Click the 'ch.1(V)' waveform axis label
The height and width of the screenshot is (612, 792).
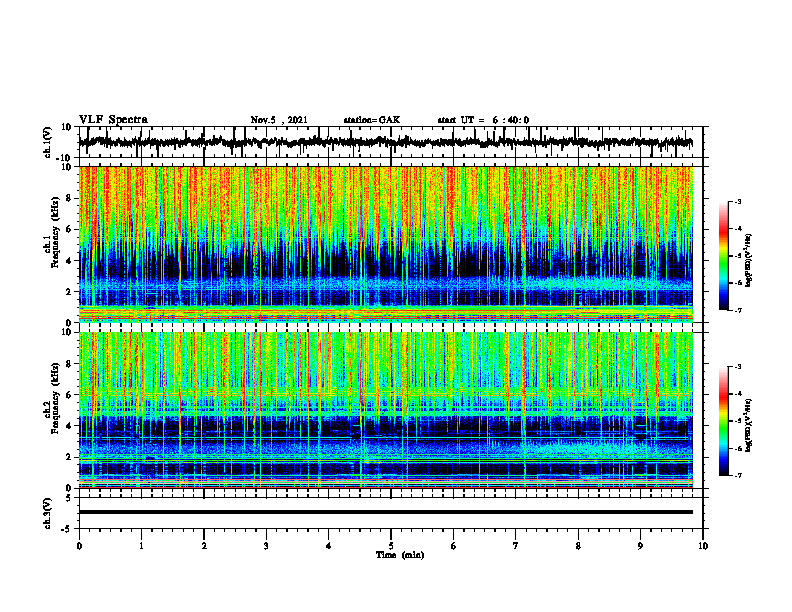[48, 142]
